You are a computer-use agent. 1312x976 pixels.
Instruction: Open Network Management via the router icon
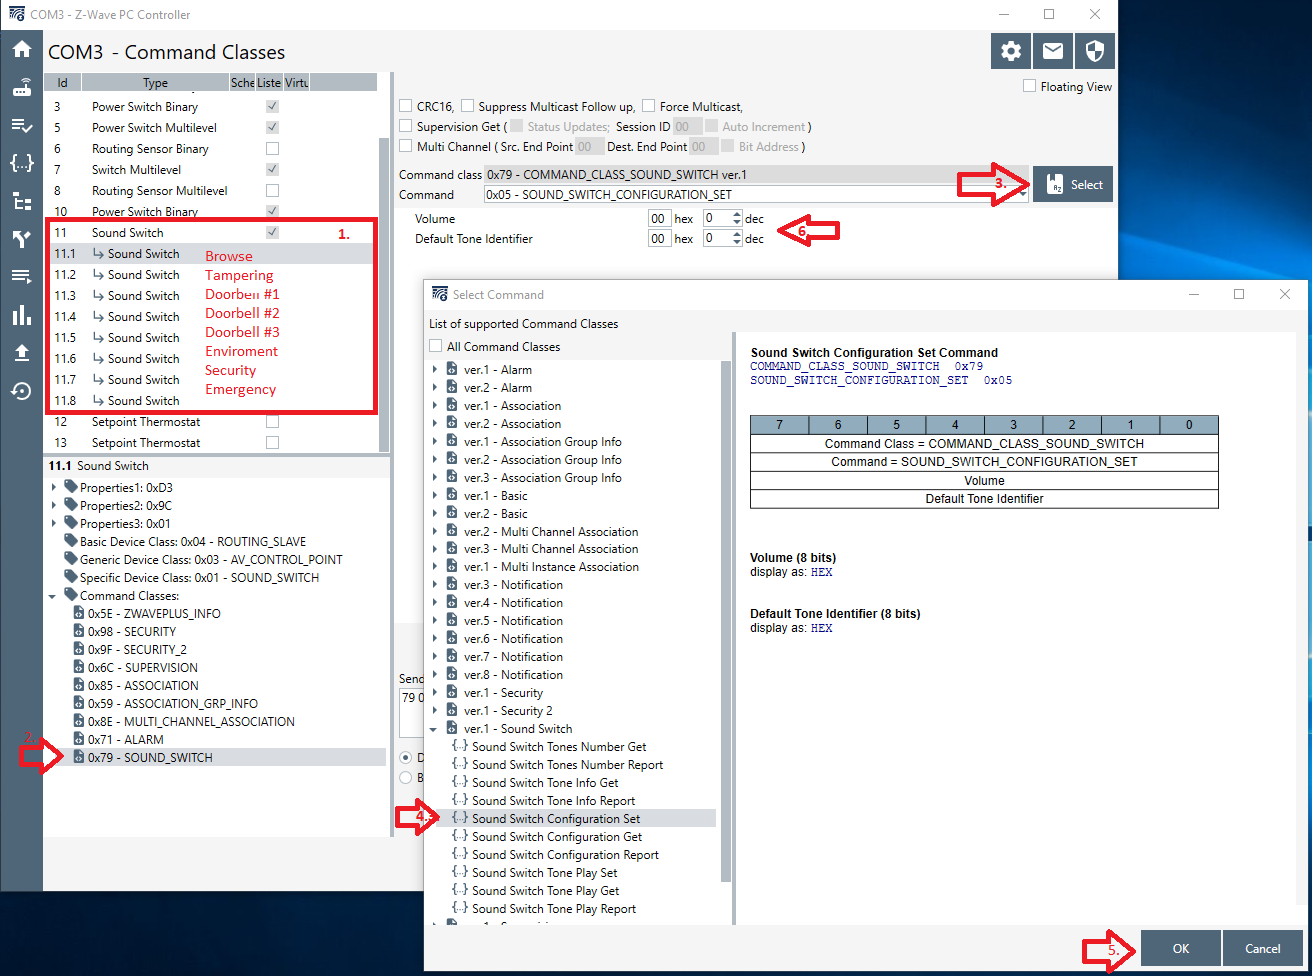(21, 87)
